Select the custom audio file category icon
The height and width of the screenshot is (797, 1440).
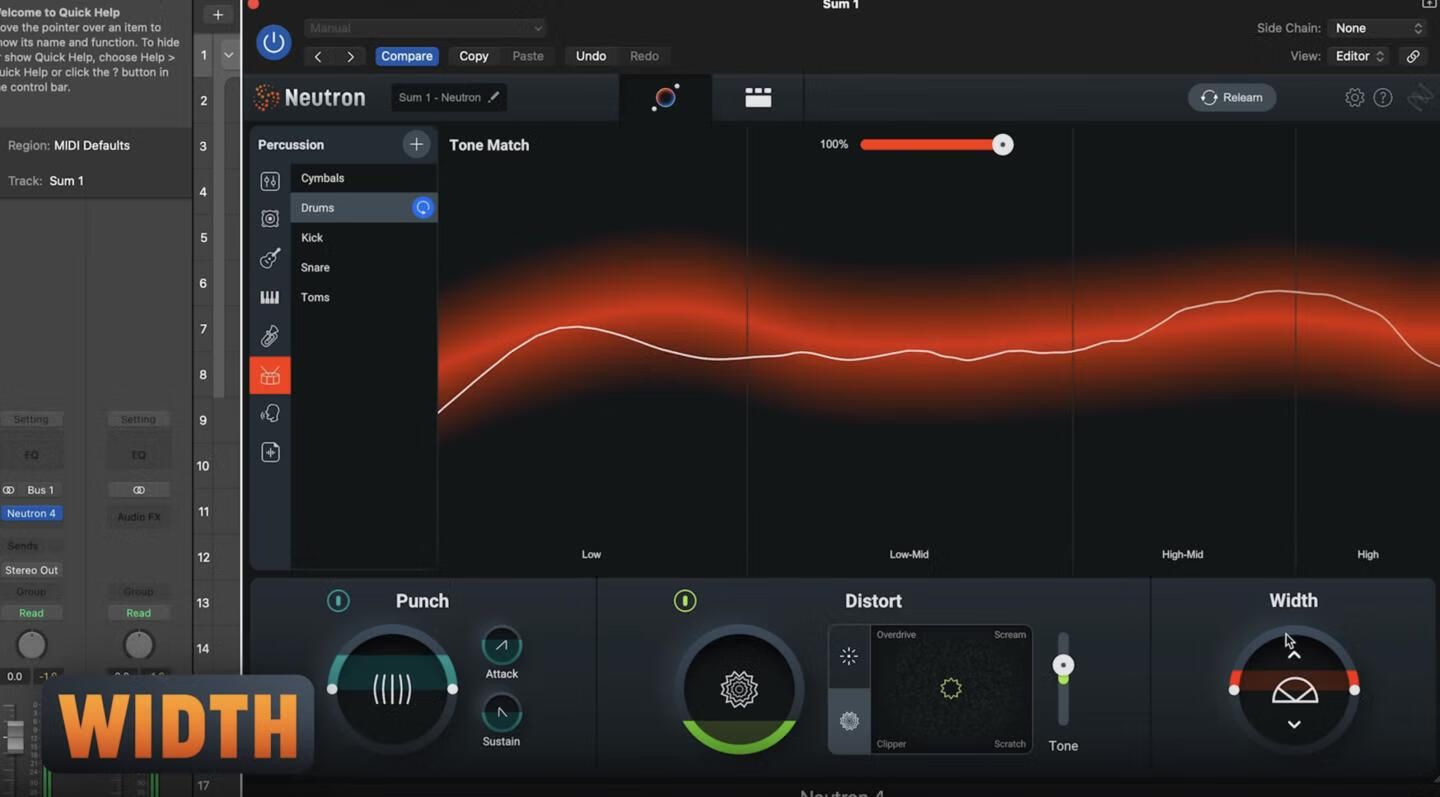point(270,452)
